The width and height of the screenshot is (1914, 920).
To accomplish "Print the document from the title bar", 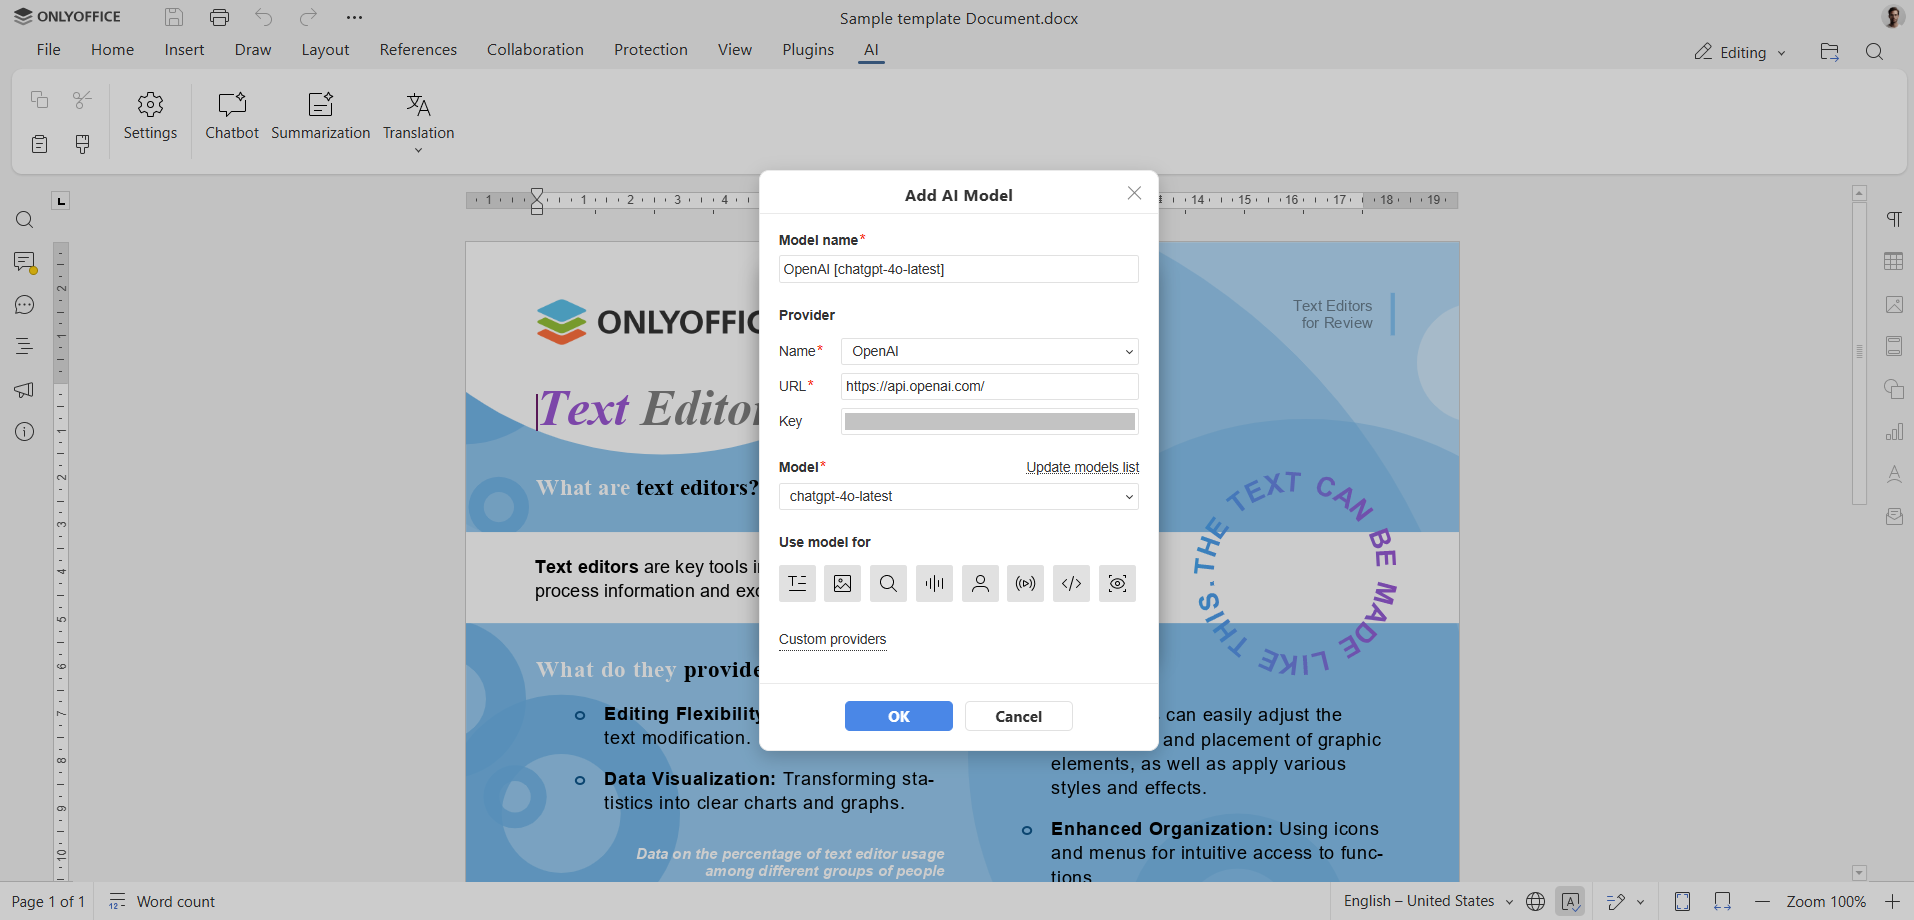I will coord(220,17).
